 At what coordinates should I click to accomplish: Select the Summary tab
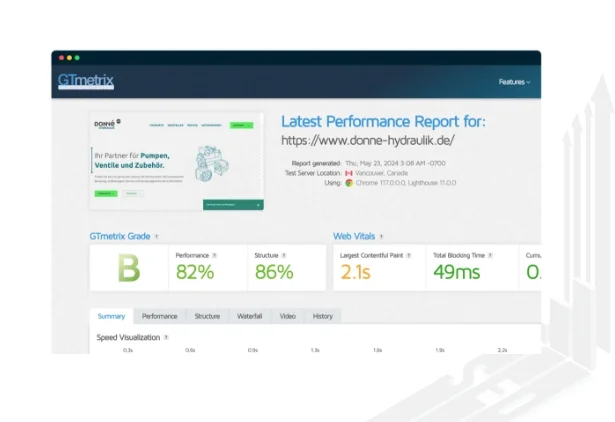111,316
